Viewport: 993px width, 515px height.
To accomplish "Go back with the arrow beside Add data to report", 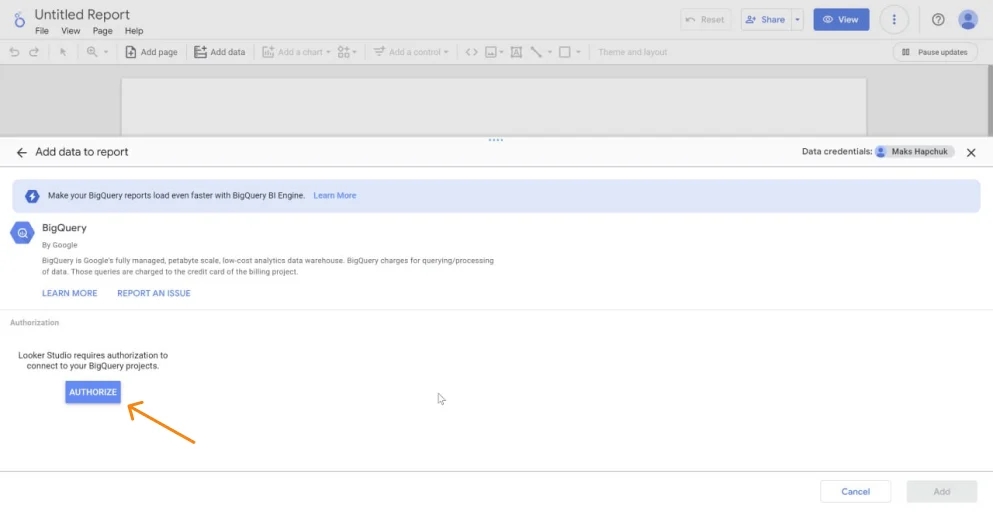I will pyautogui.click(x=22, y=152).
